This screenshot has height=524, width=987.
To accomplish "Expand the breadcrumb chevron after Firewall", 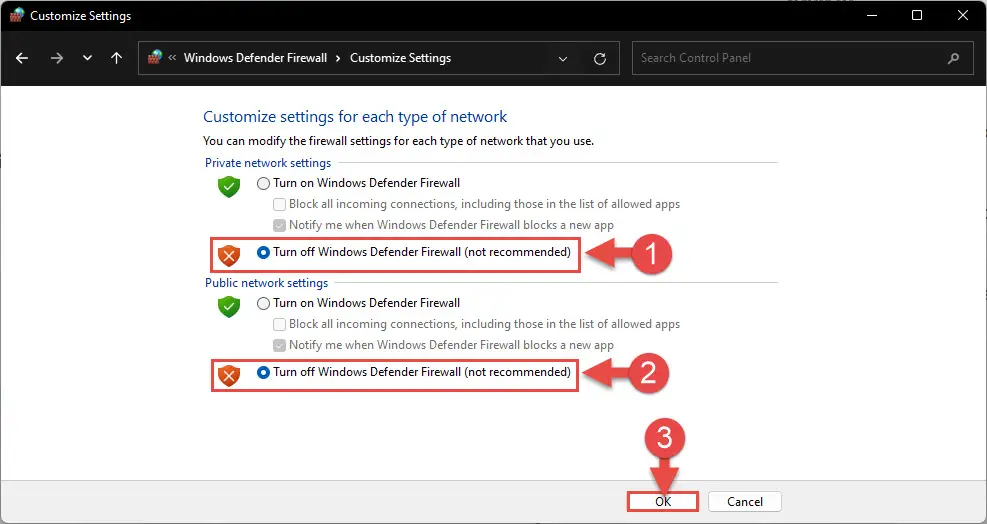I will tap(338, 58).
